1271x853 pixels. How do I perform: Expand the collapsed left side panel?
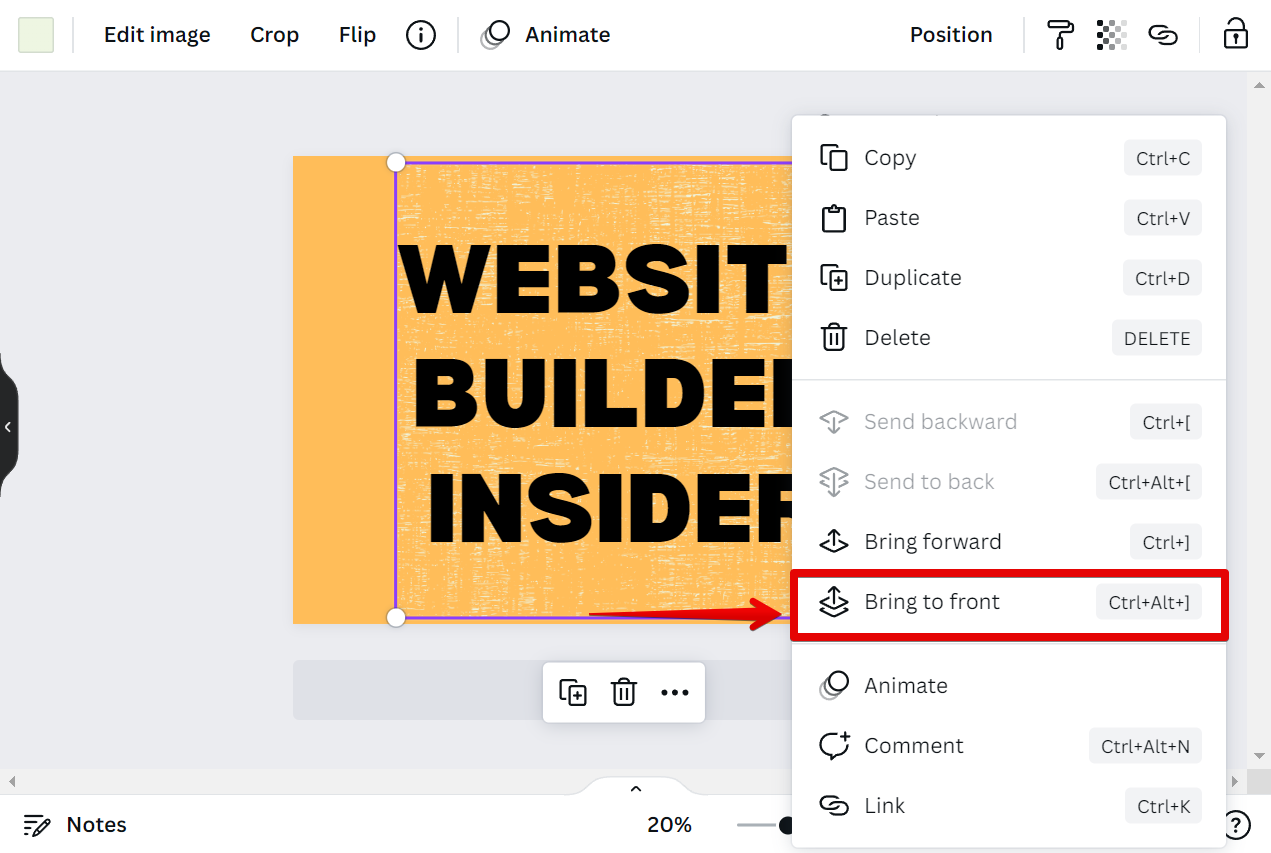pos(8,427)
